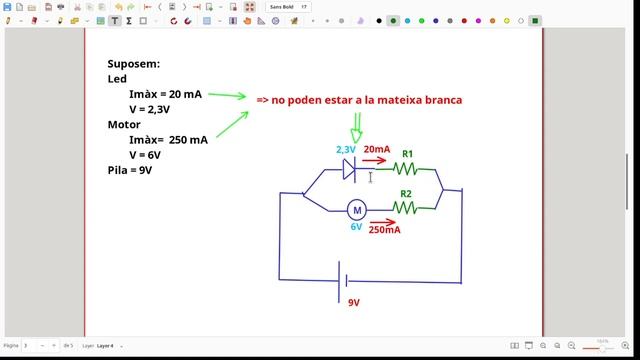Click the fill shape icon
The height and width of the screenshot is (360, 640).
tap(360, 21)
